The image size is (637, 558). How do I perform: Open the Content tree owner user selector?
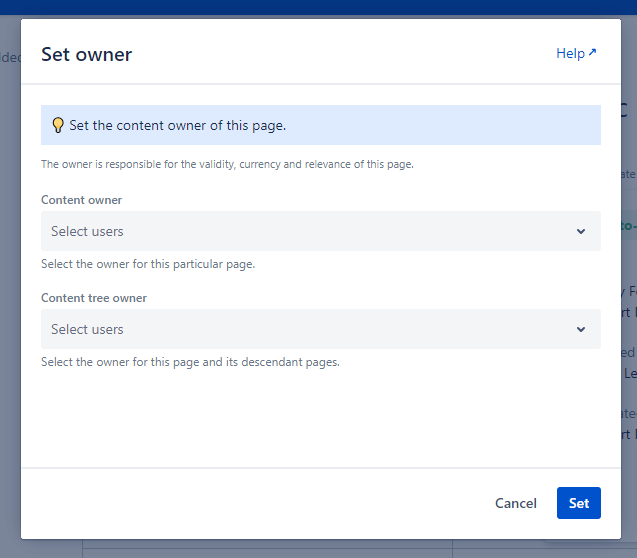tap(321, 329)
